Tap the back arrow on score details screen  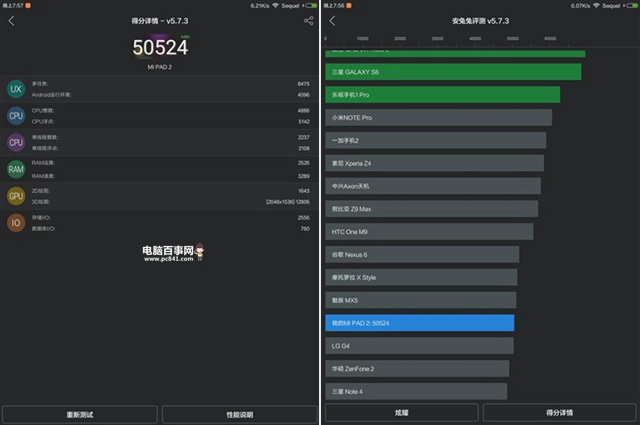click(x=11, y=21)
